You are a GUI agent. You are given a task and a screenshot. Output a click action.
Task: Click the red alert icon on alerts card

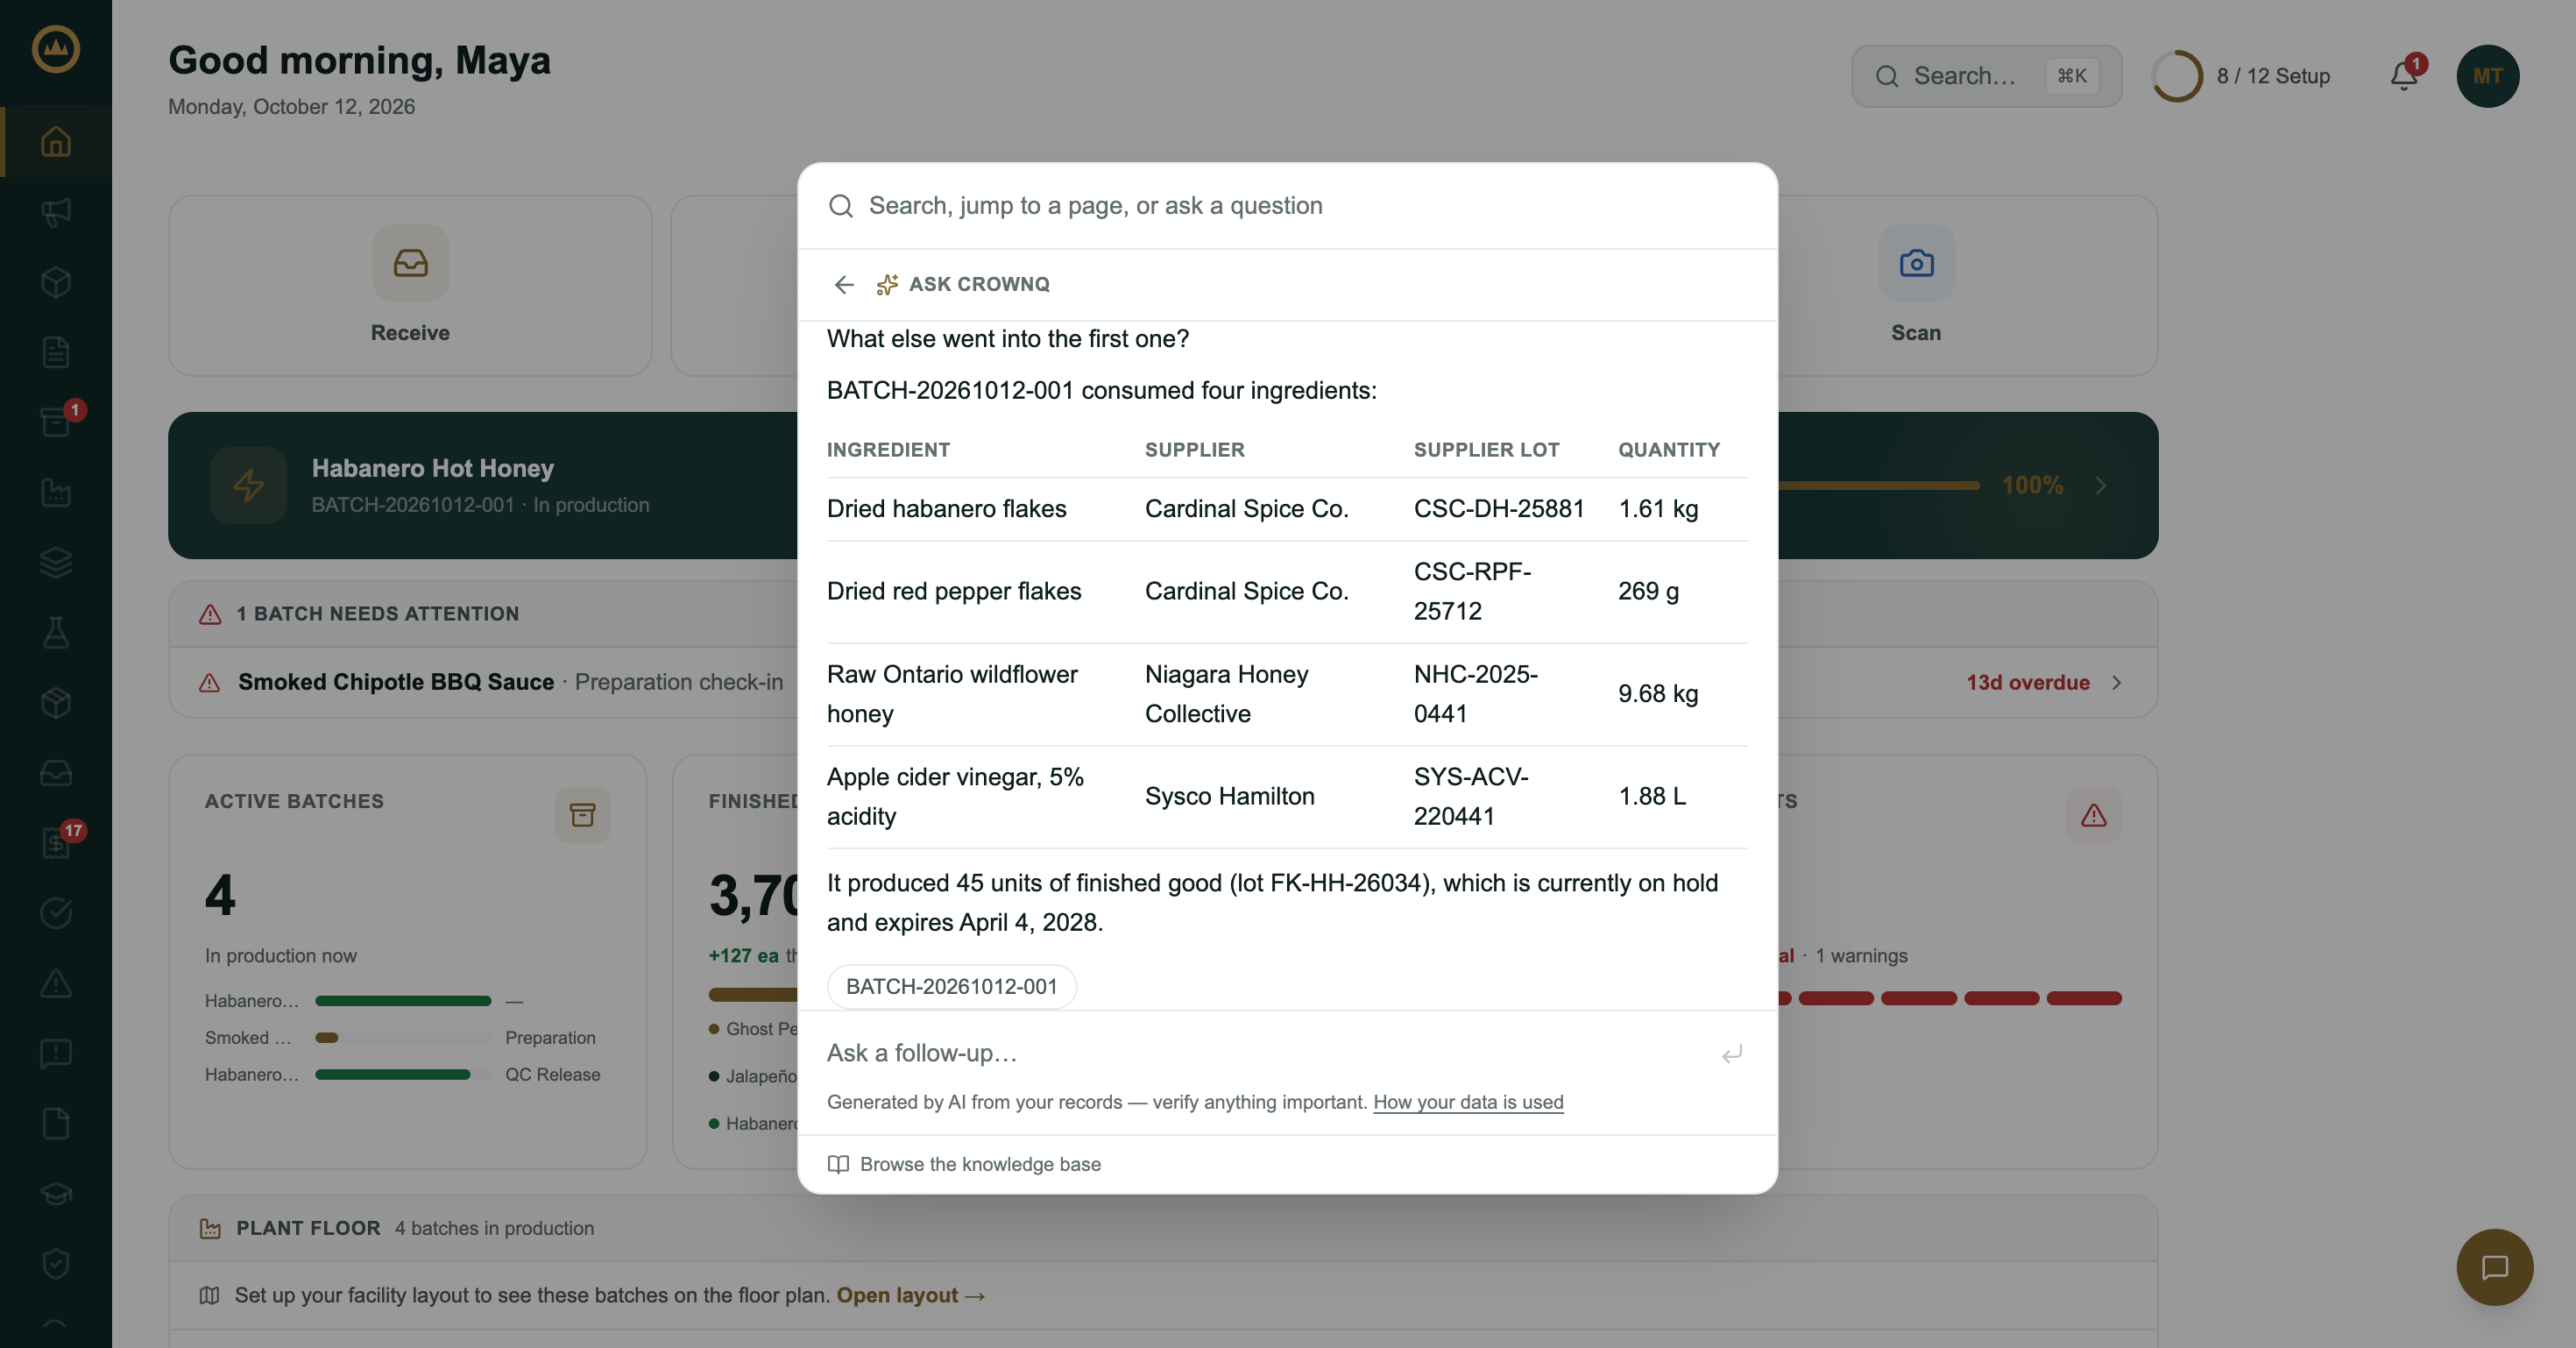pyautogui.click(x=2093, y=814)
